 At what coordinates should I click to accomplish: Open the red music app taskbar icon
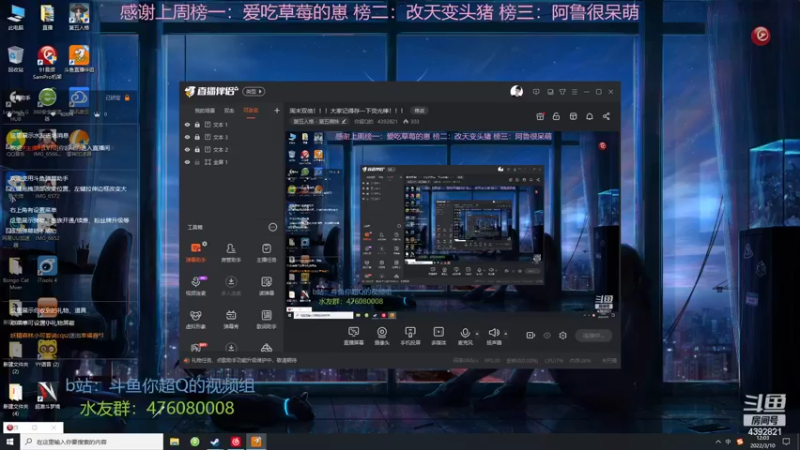click(x=235, y=442)
